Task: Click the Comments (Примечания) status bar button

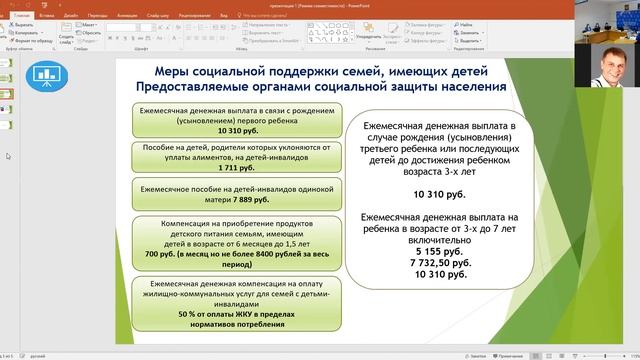Action: coord(508,356)
